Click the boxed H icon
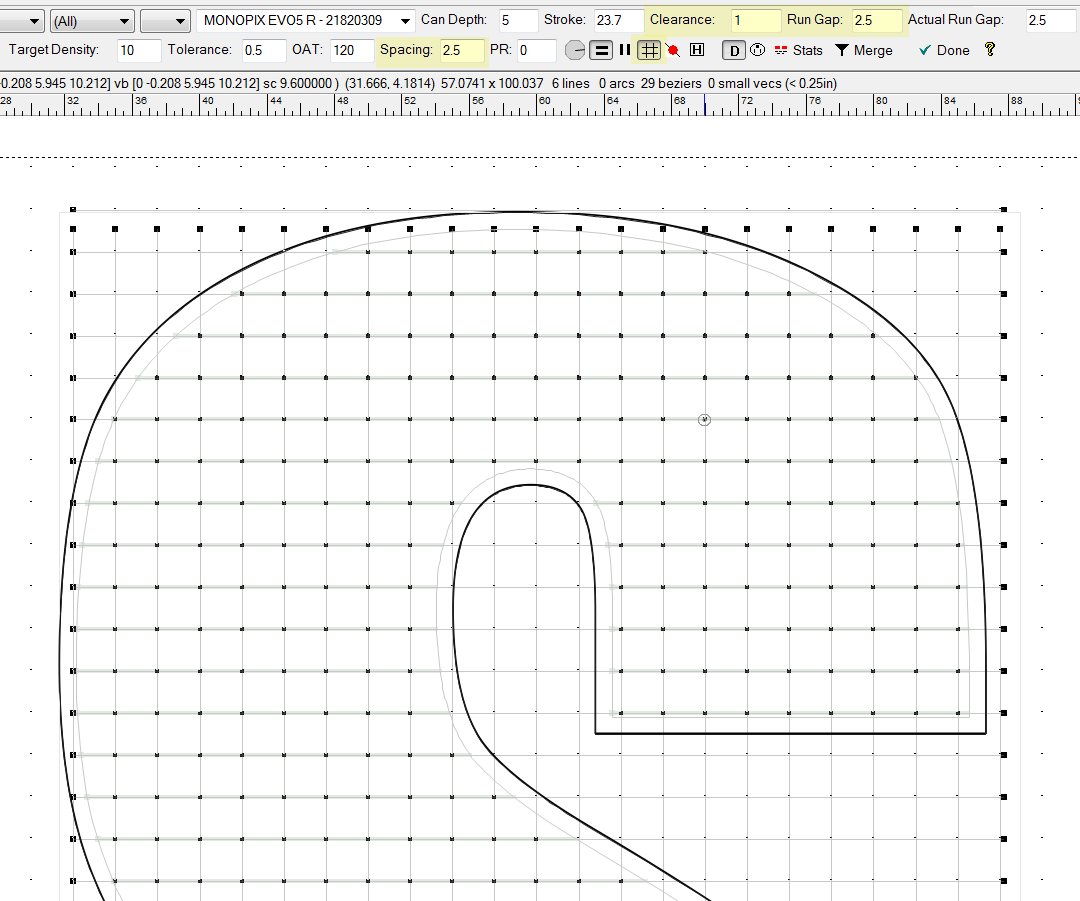Screen dimensions: 1080x901 pos(697,50)
